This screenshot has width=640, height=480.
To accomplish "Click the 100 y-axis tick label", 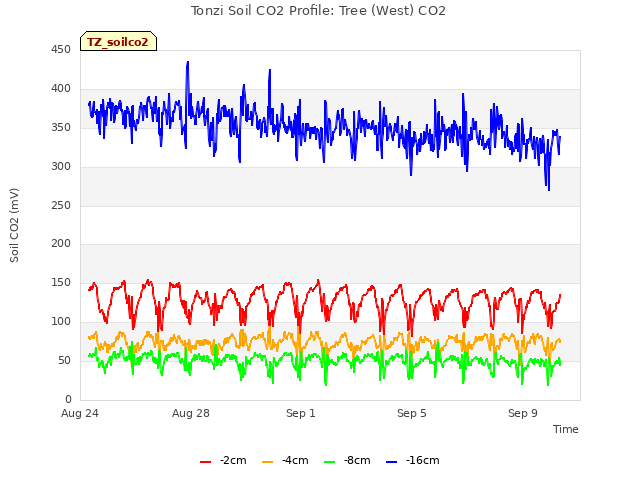I will 61,321.
